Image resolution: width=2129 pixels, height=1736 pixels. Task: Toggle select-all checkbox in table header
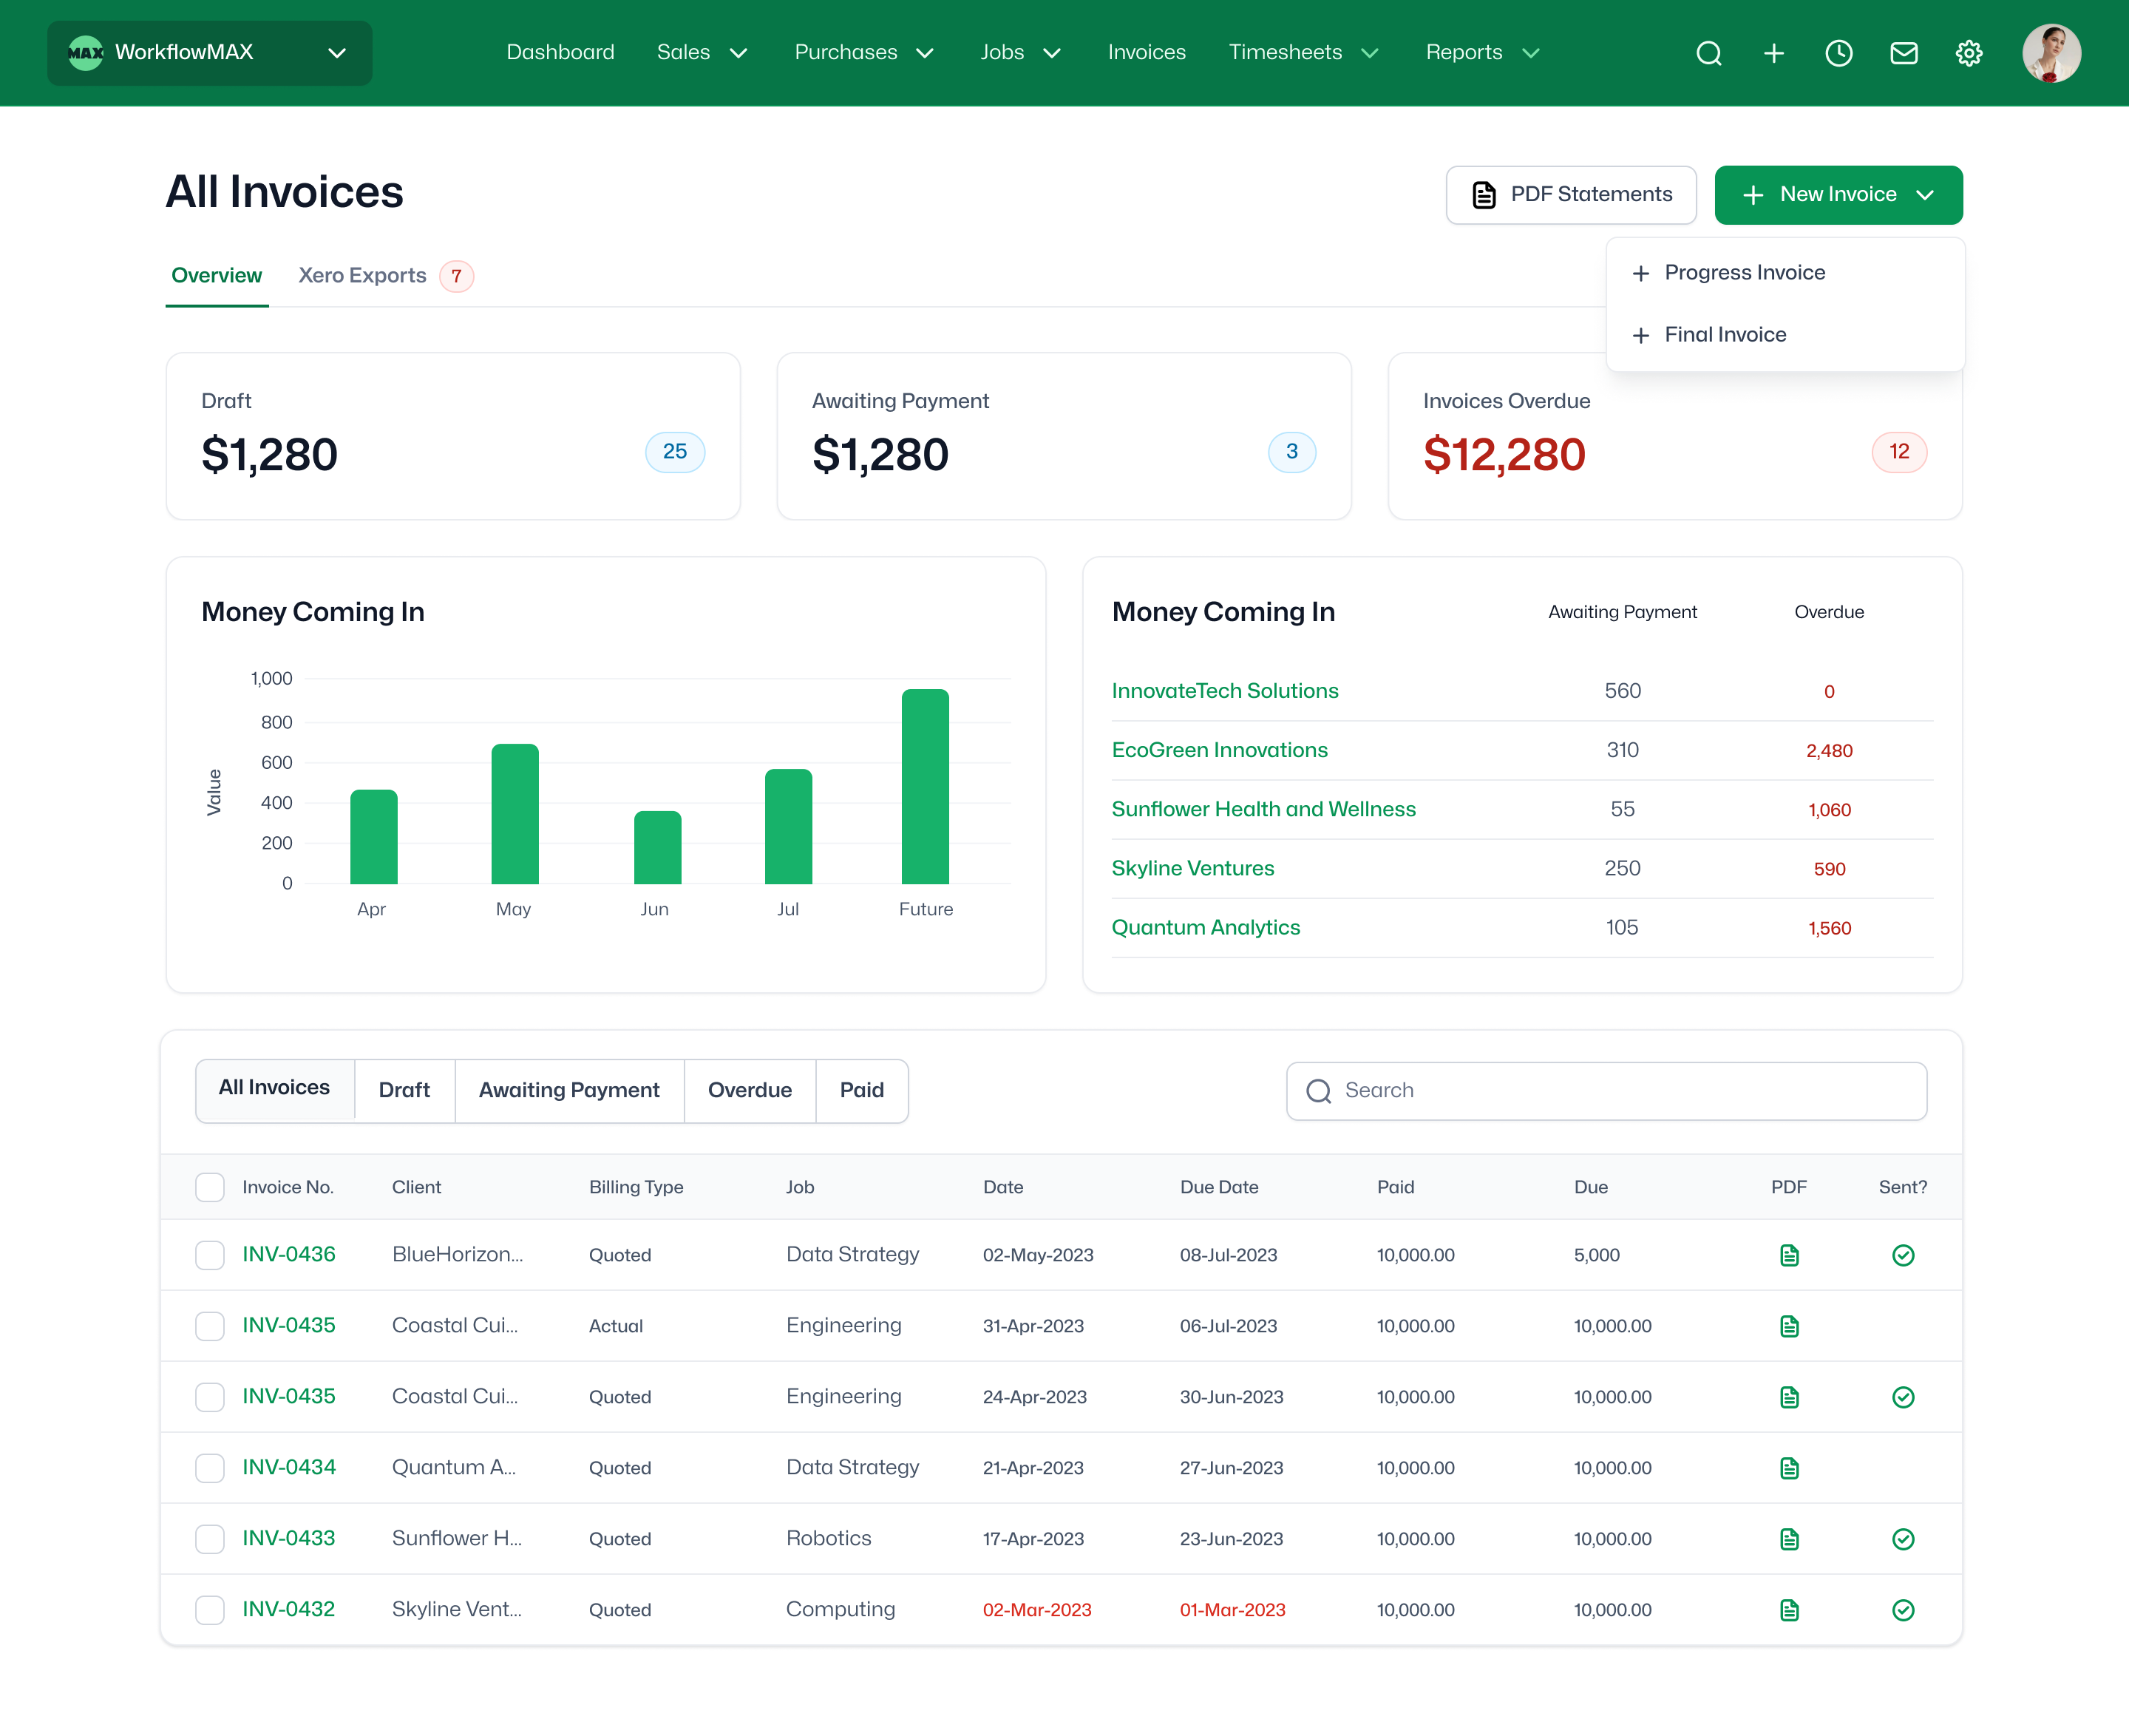(x=210, y=1187)
